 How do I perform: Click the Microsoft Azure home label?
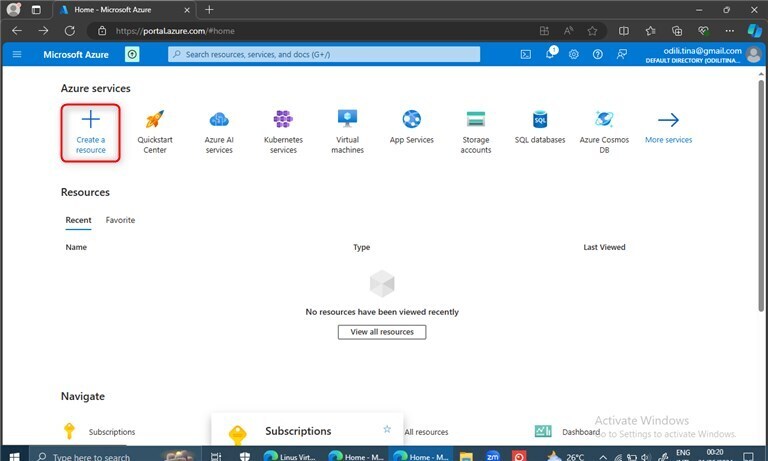(76, 54)
